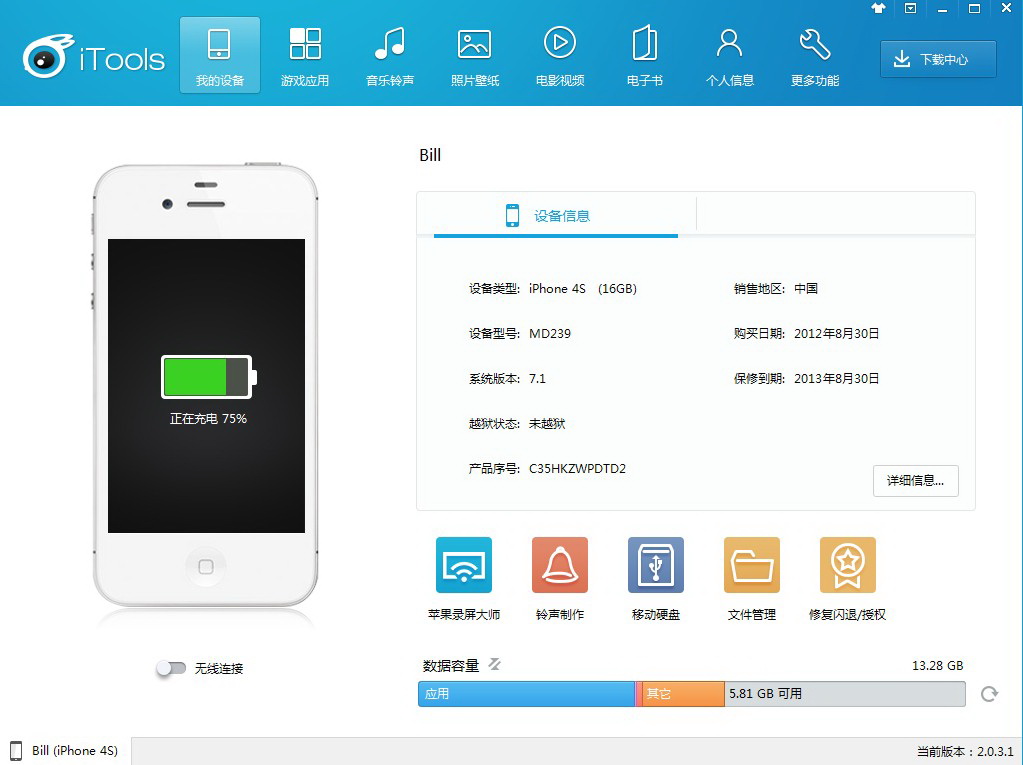
Task: Click the 下载中心 download center button
Action: [x=937, y=58]
